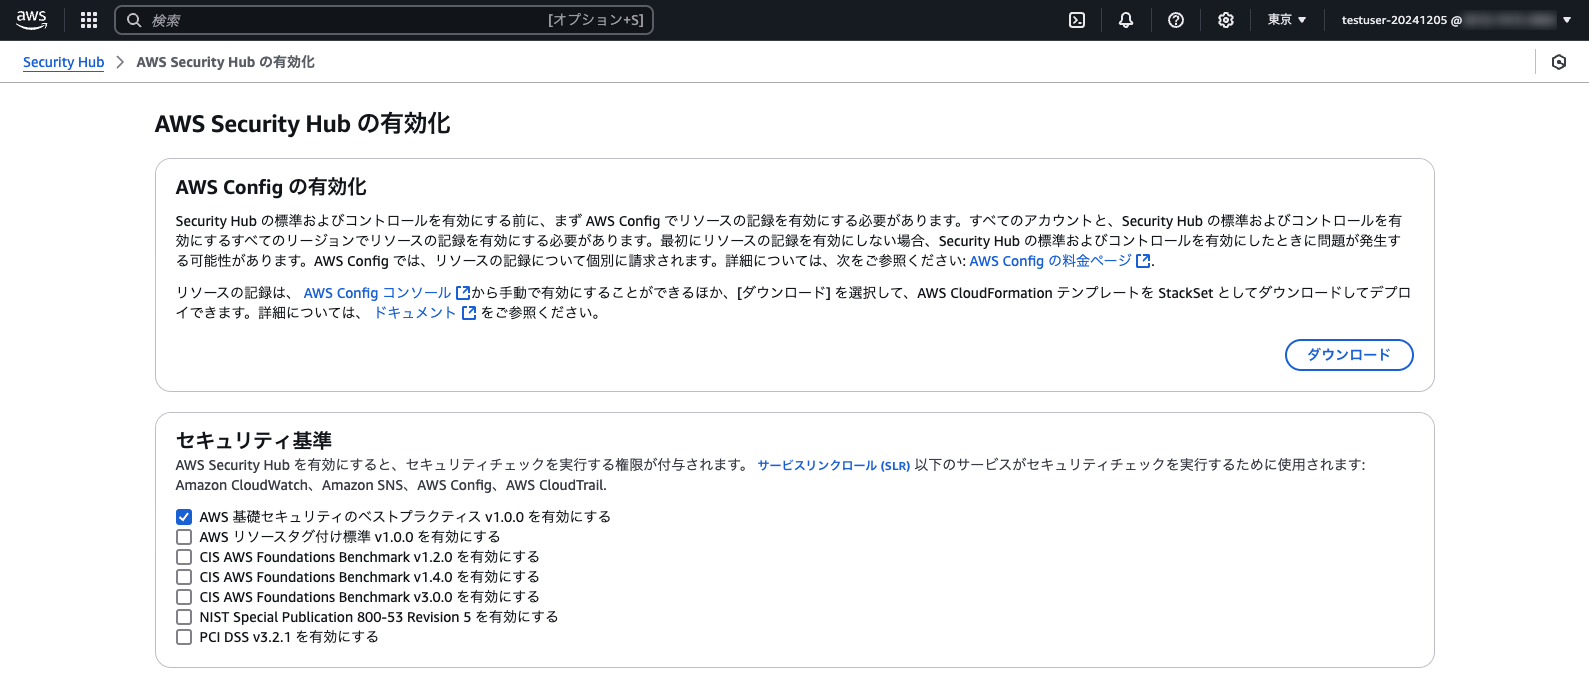
Task: Enable CIS AWS Foundations Benchmark v1.4.0
Action: 184,577
